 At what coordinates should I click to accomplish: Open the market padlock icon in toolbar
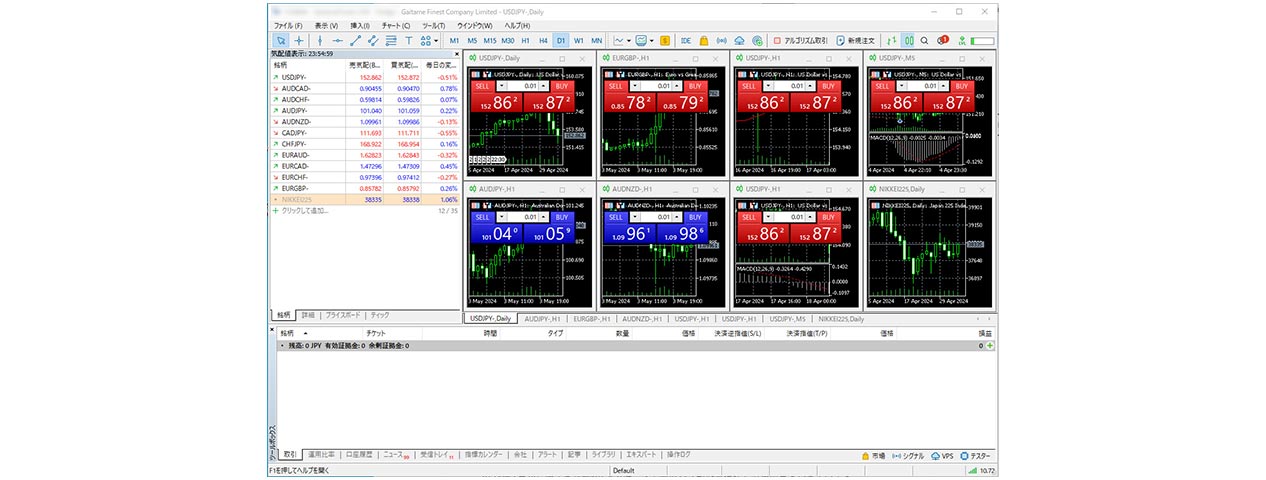704,41
